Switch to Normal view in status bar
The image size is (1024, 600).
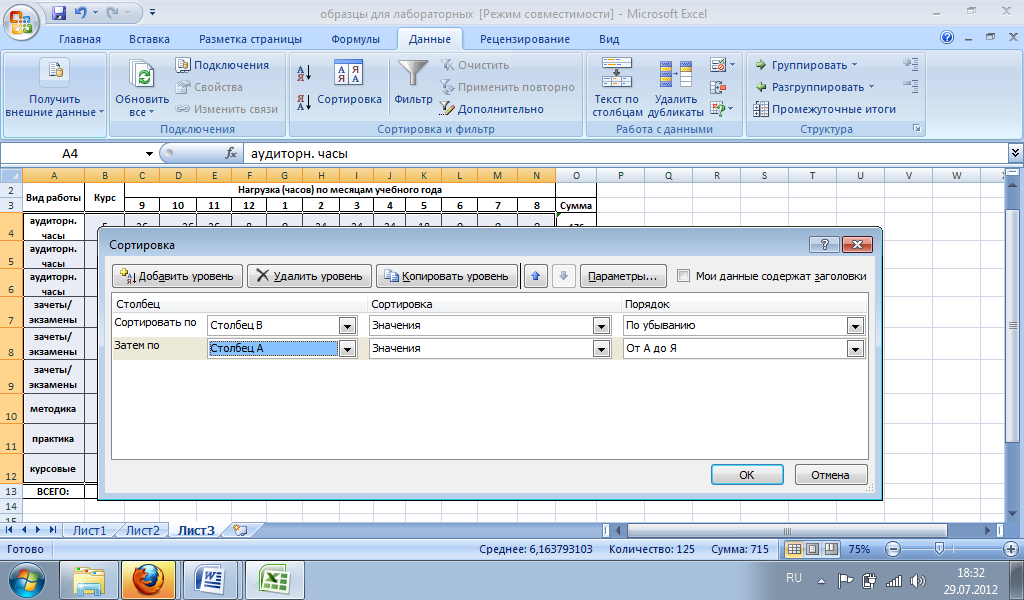pyautogui.click(x=793, y=549)
